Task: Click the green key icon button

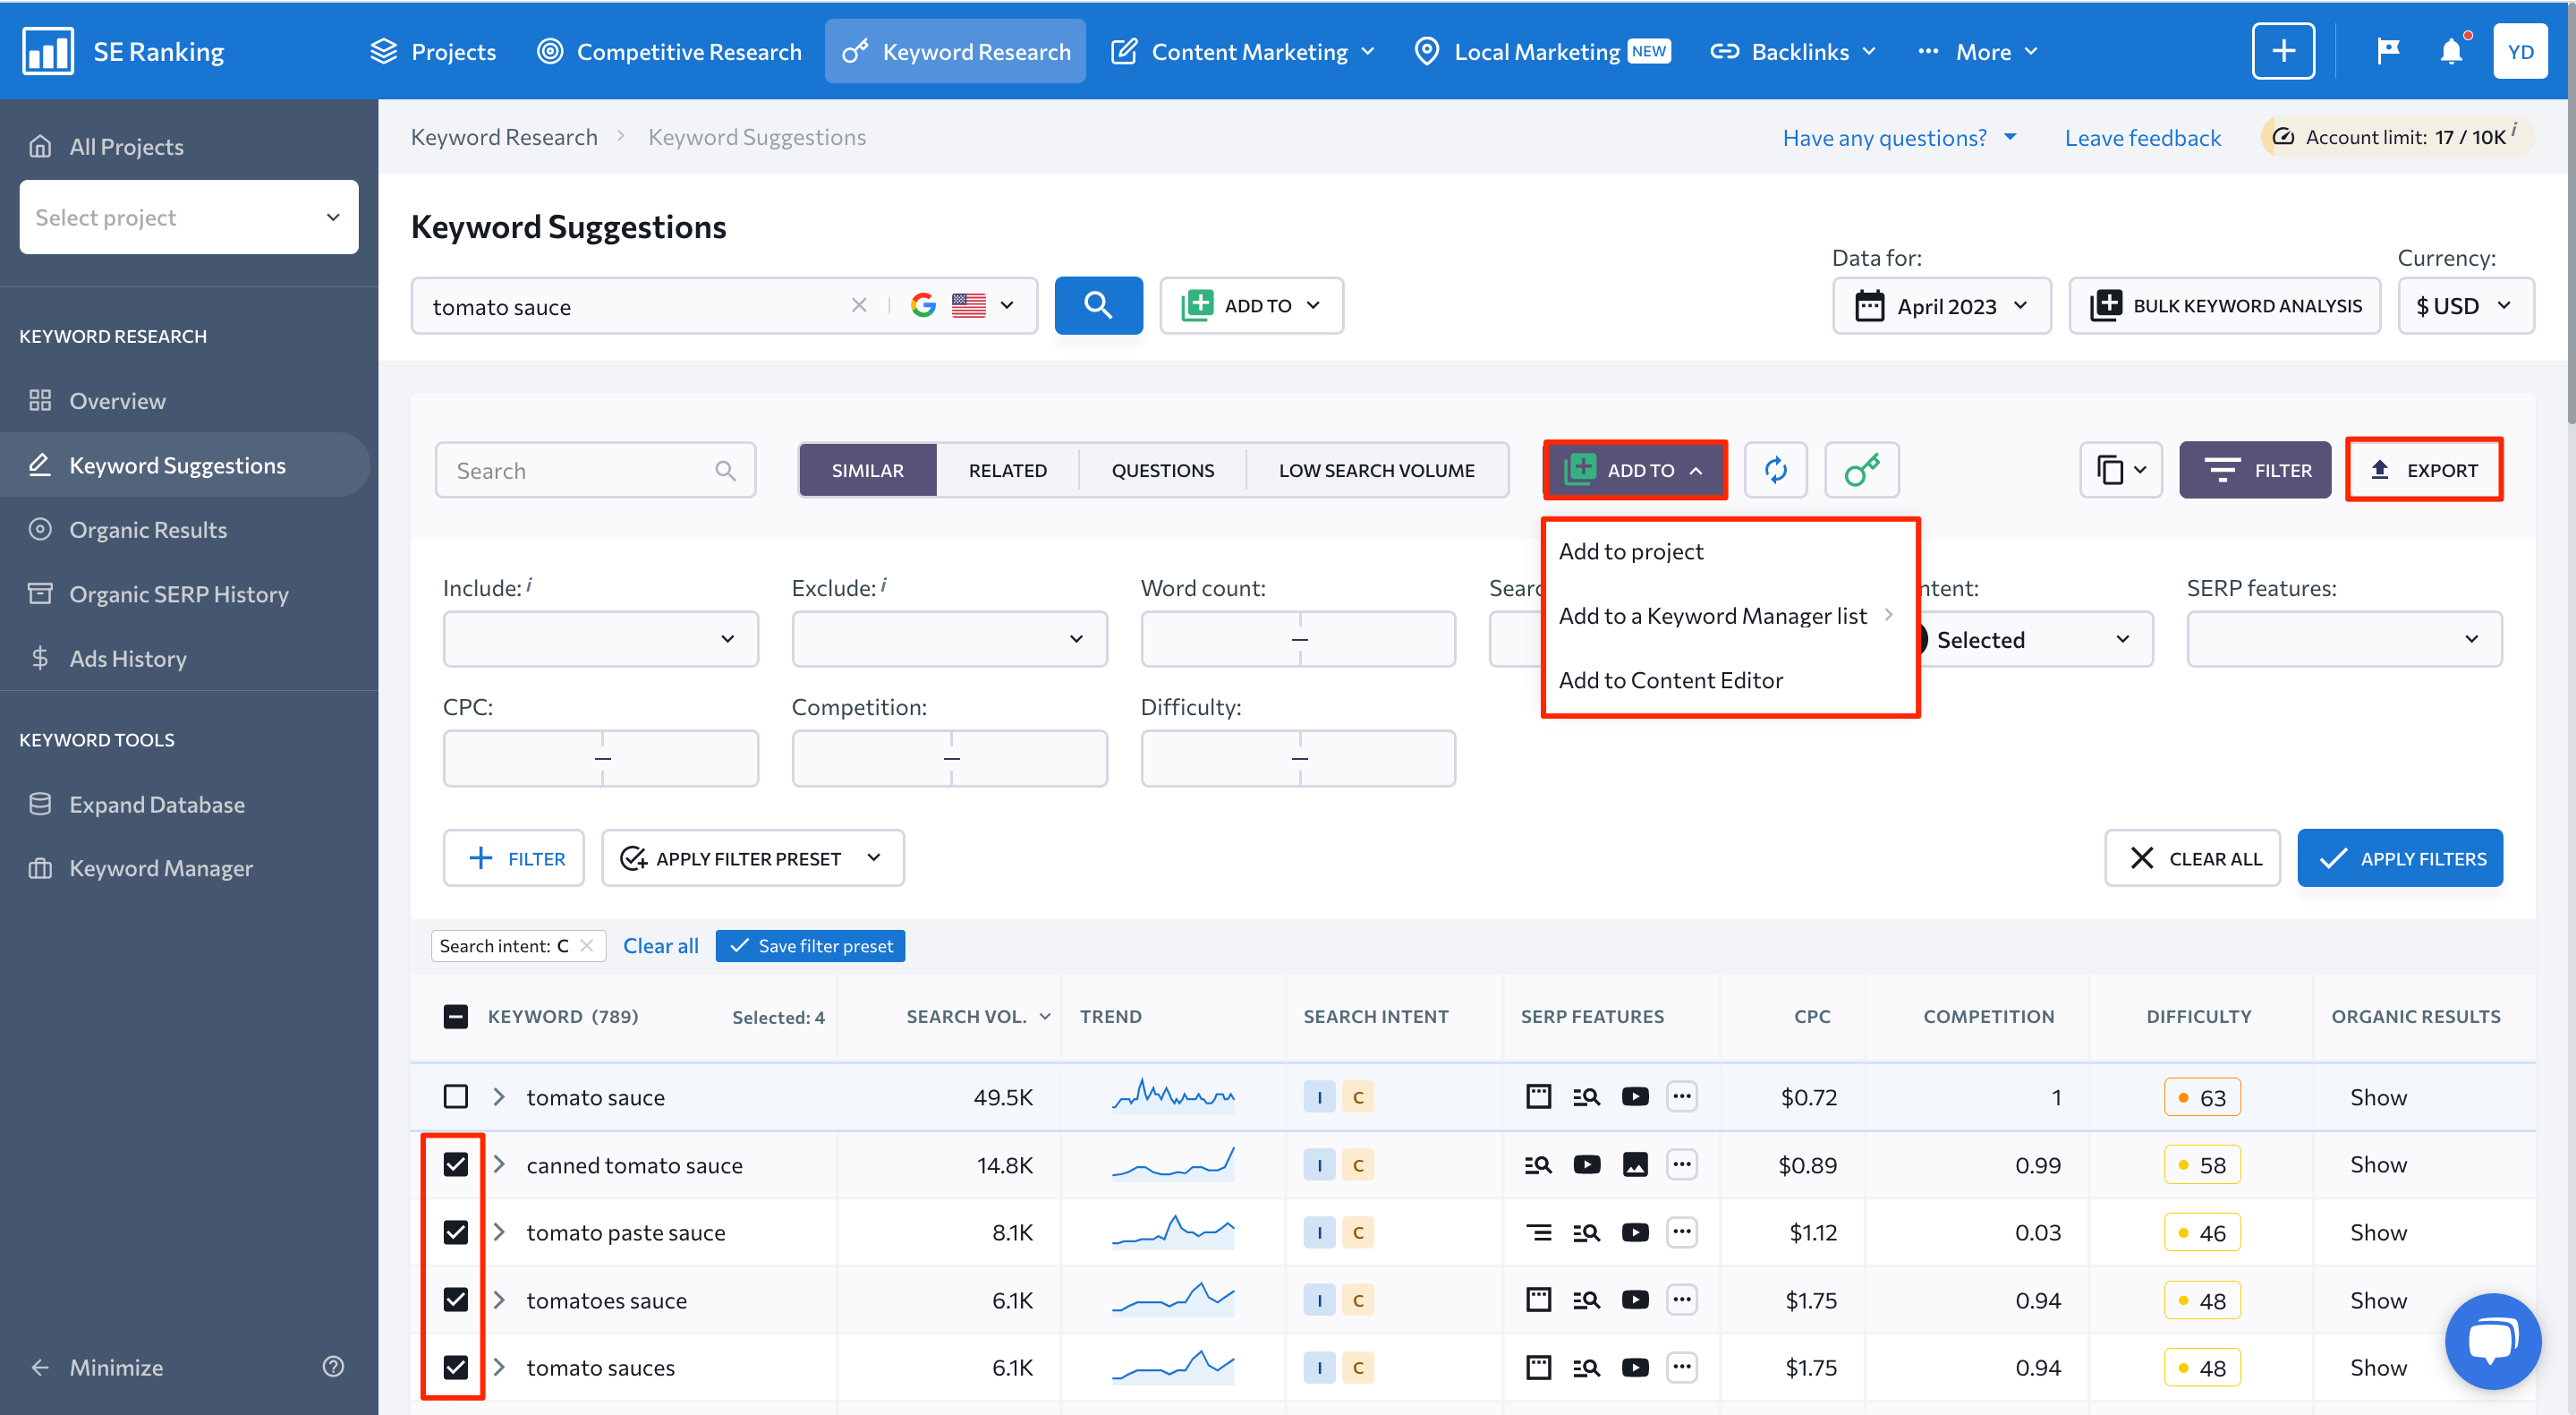Action: (x=1861, y=470)
